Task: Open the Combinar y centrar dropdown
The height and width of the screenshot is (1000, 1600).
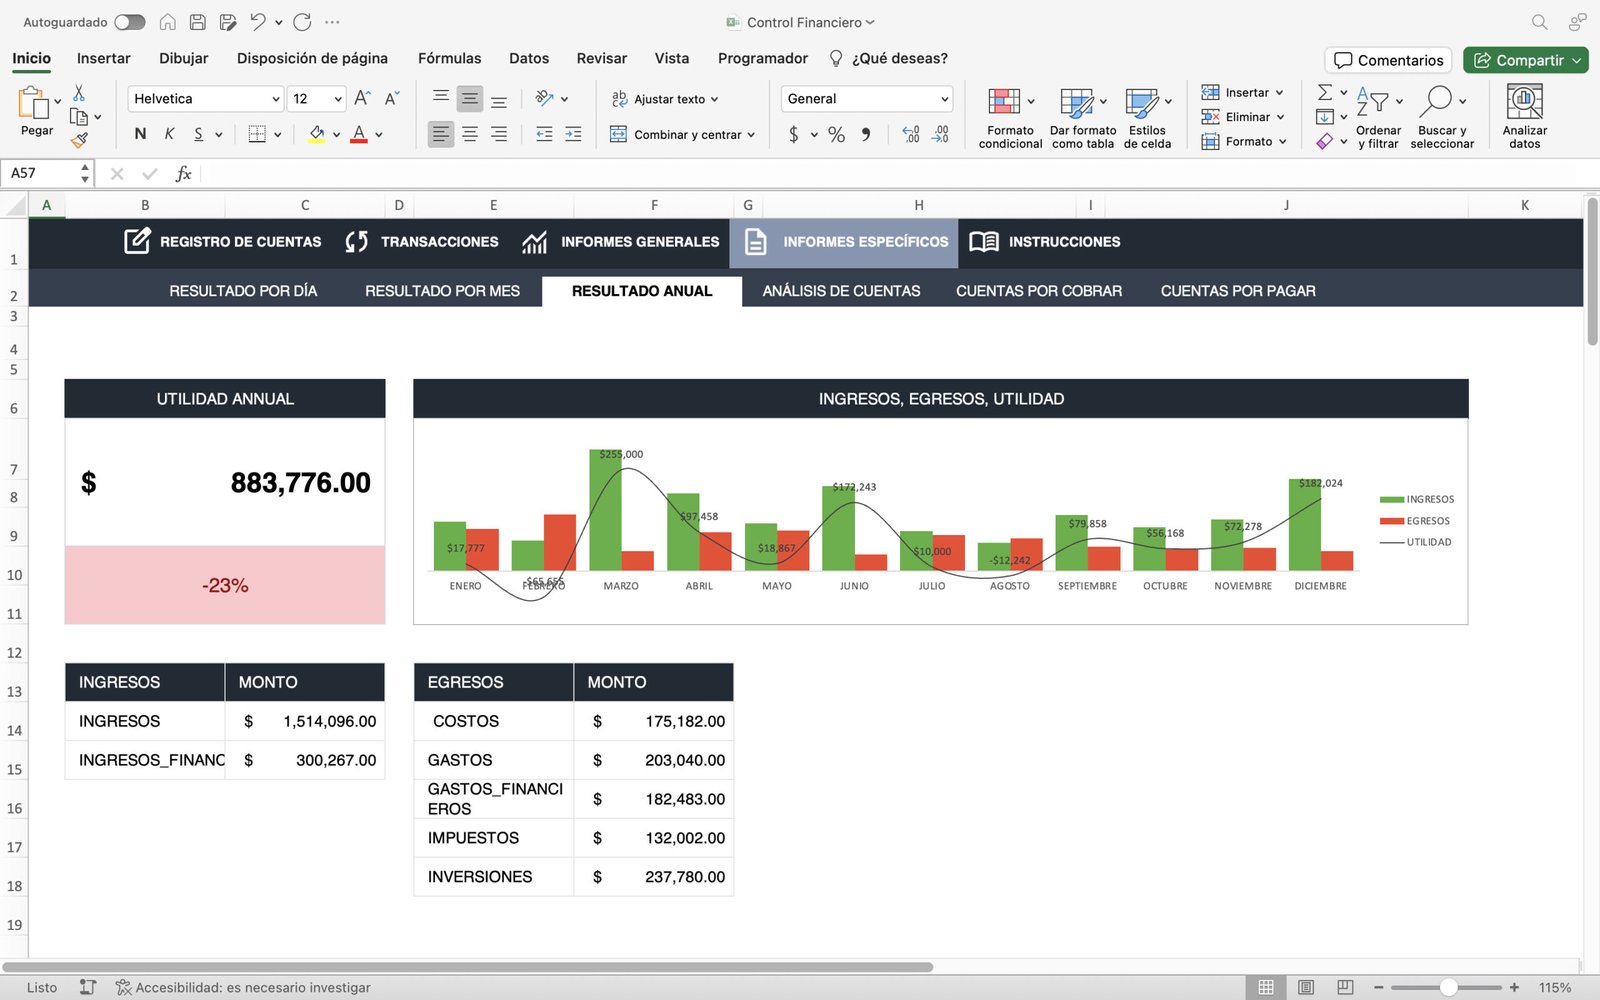Action: point(751,135)
